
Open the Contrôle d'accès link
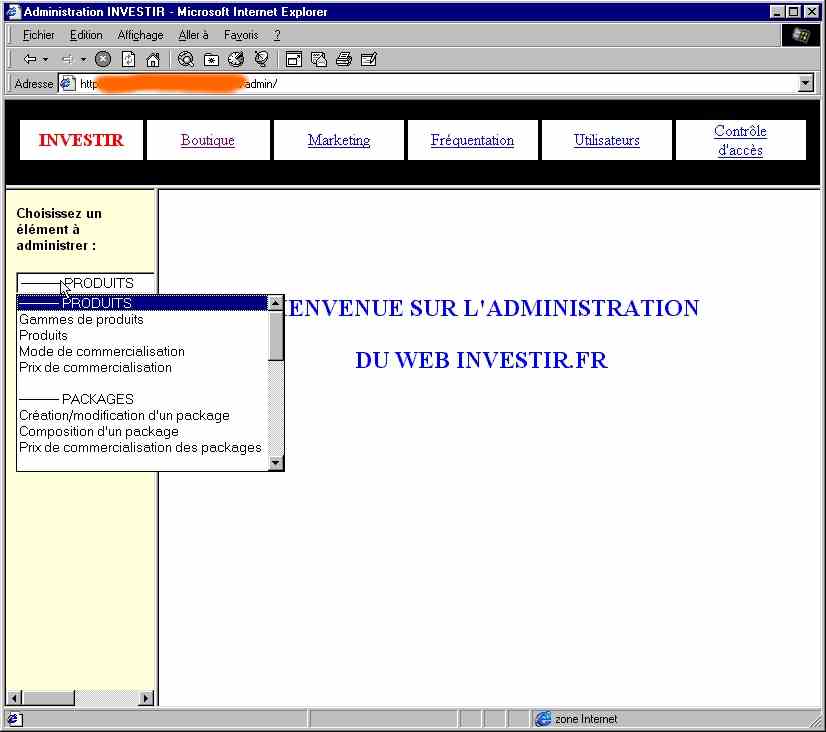tap(740, 141)
